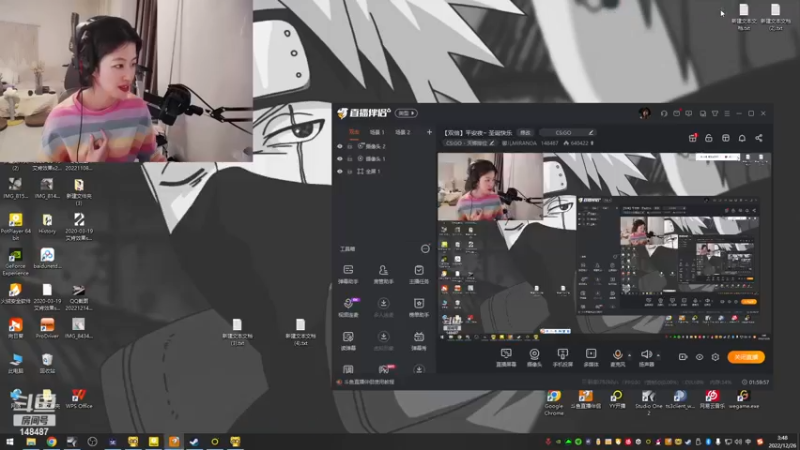Screen dimensions: 800x450
Task: Lock the 摄像头 1 source
Action: [x=350, y=159]
